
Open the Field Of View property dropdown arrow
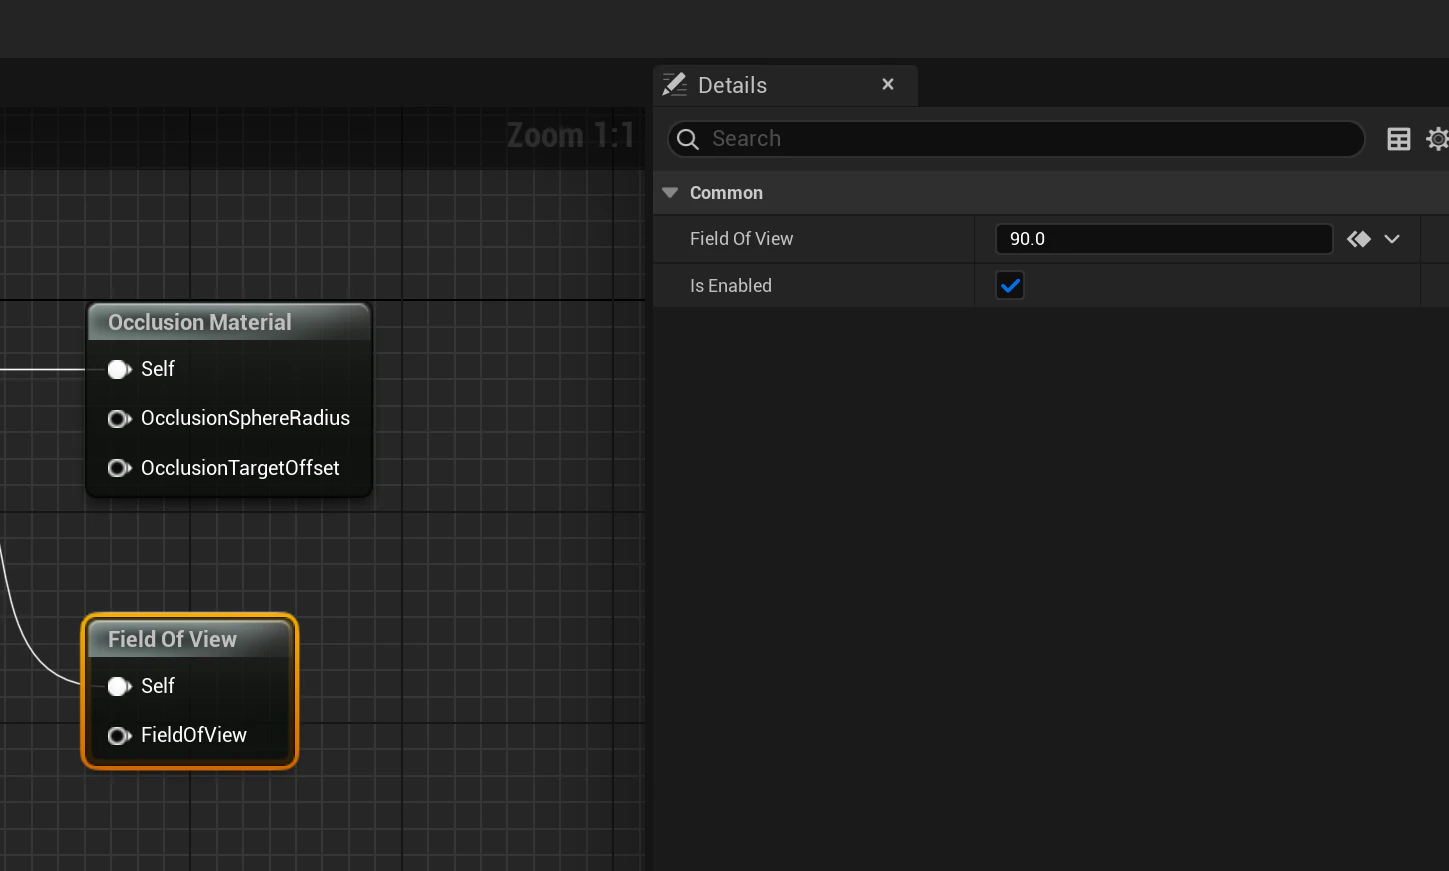[1392, 239]
